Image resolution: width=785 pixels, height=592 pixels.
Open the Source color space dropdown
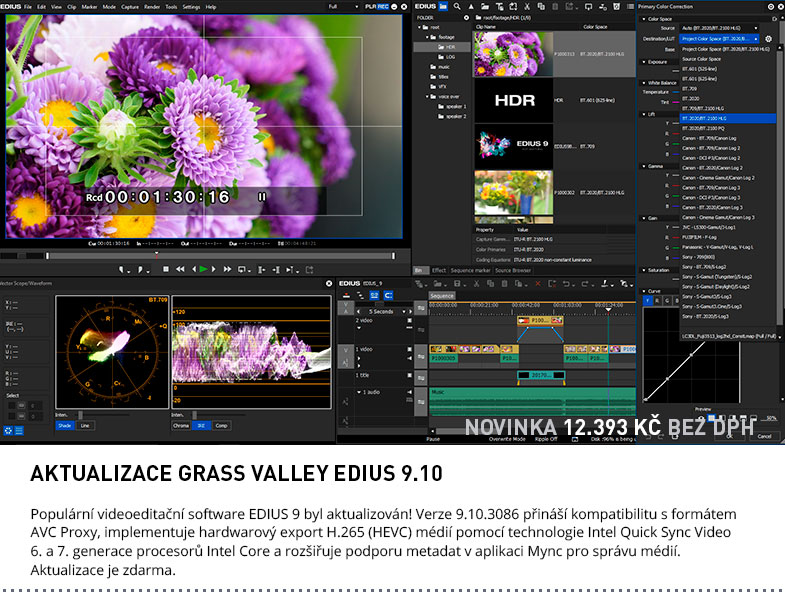pos(719,29)
